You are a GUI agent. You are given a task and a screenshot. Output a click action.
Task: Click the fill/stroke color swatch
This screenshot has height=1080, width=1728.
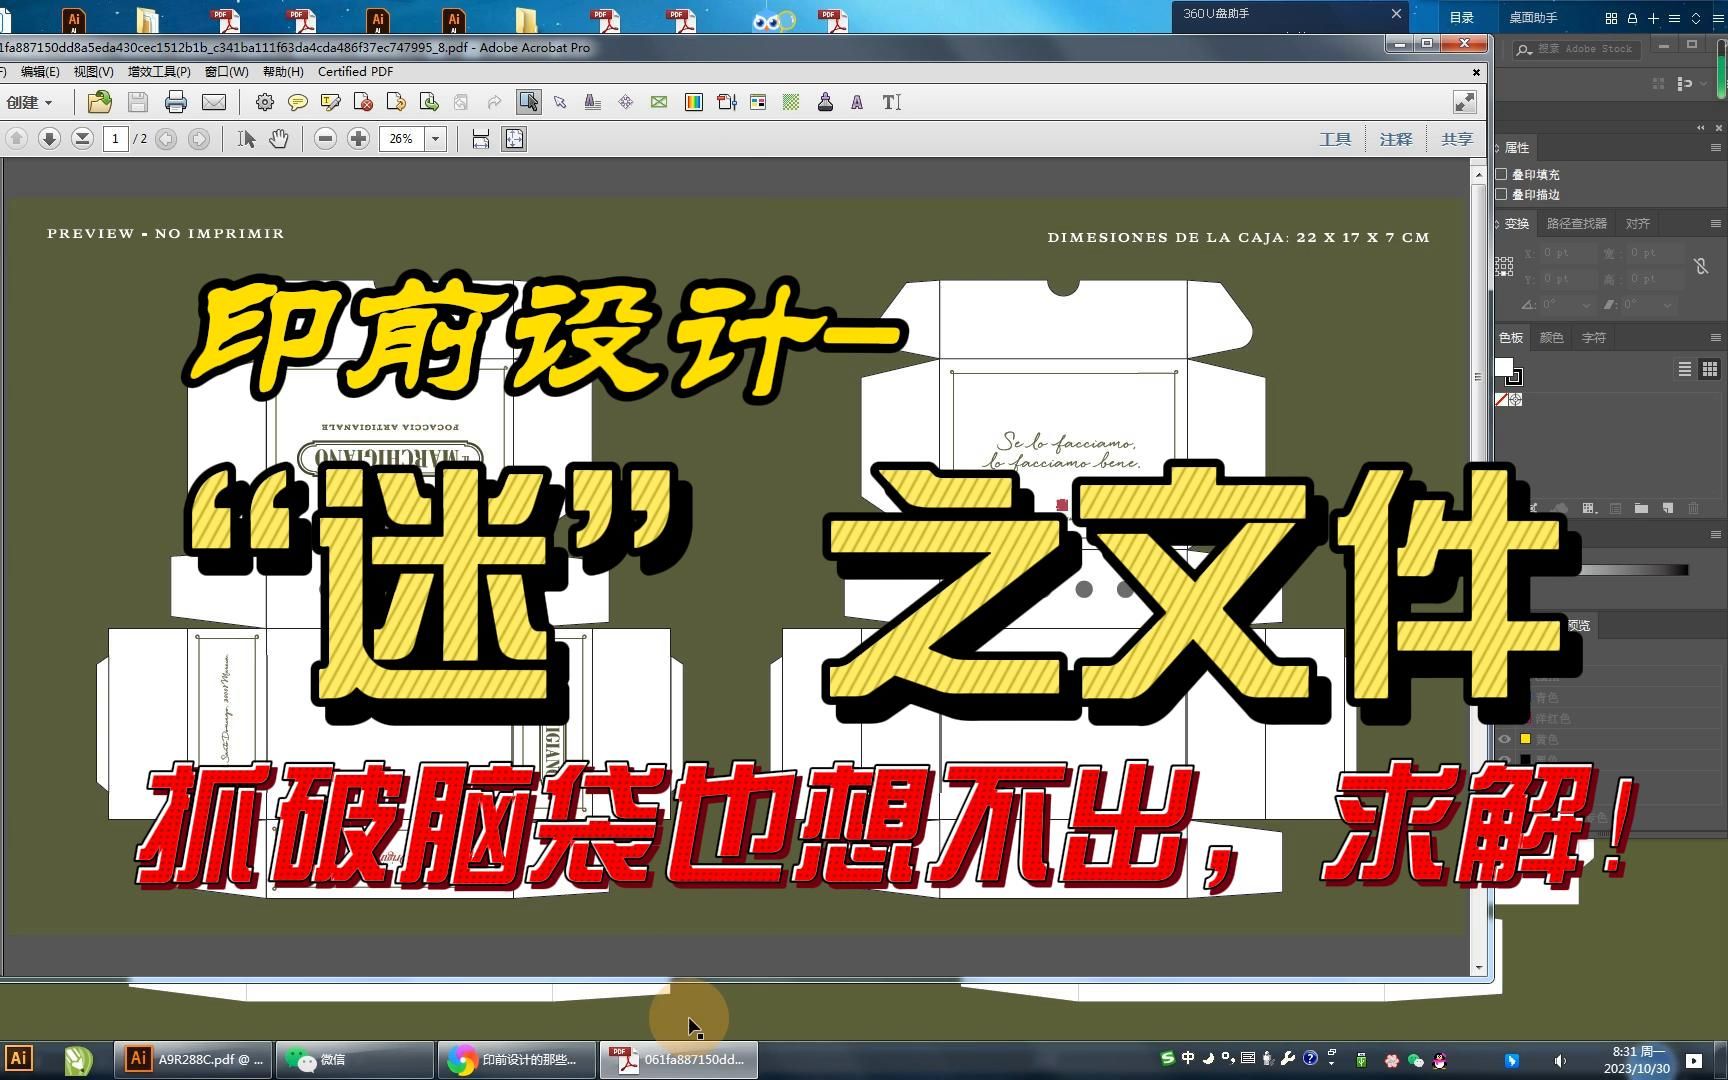pyautogui.click(x=1508, y=371)
